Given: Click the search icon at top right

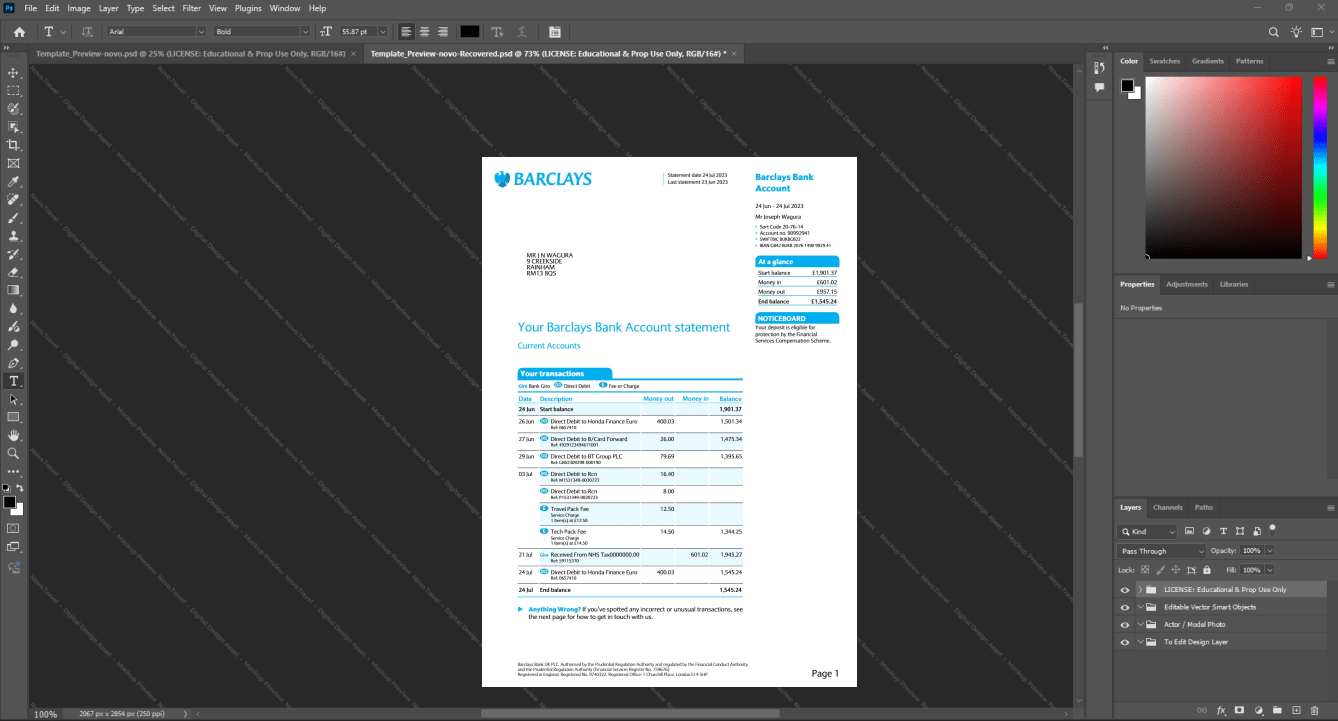Looking at the screenshot, I should [1274, 32].
